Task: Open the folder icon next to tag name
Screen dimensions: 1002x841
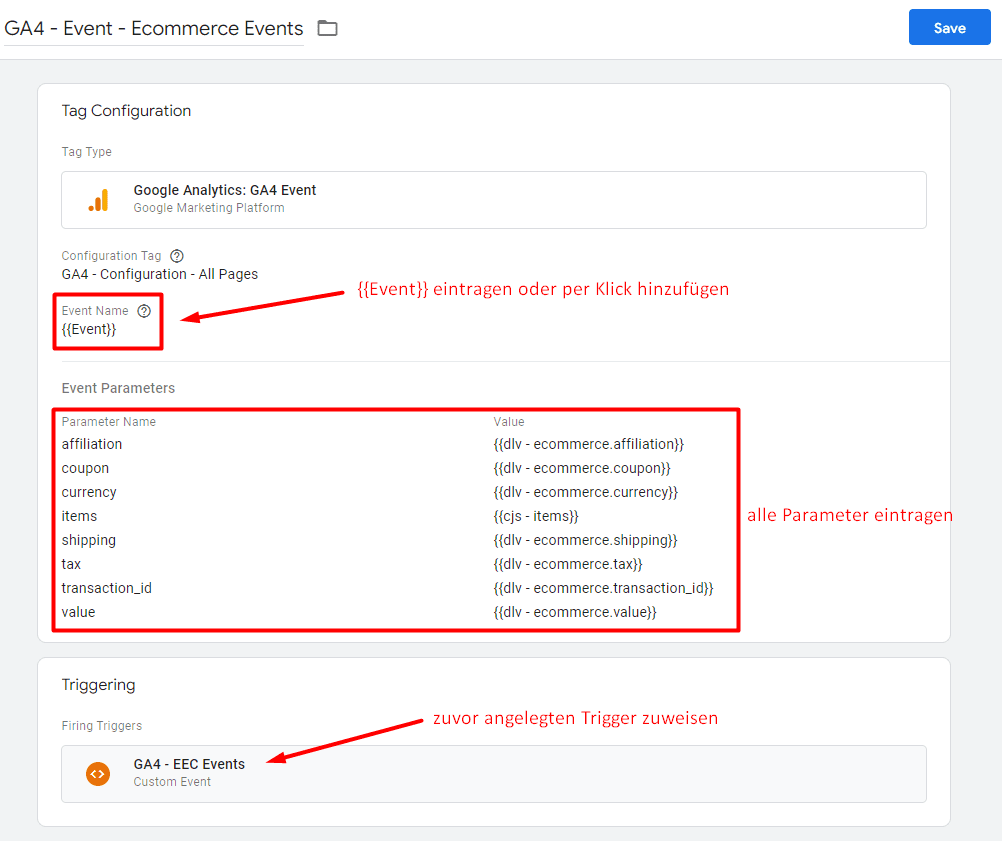Action: [327, 28]
